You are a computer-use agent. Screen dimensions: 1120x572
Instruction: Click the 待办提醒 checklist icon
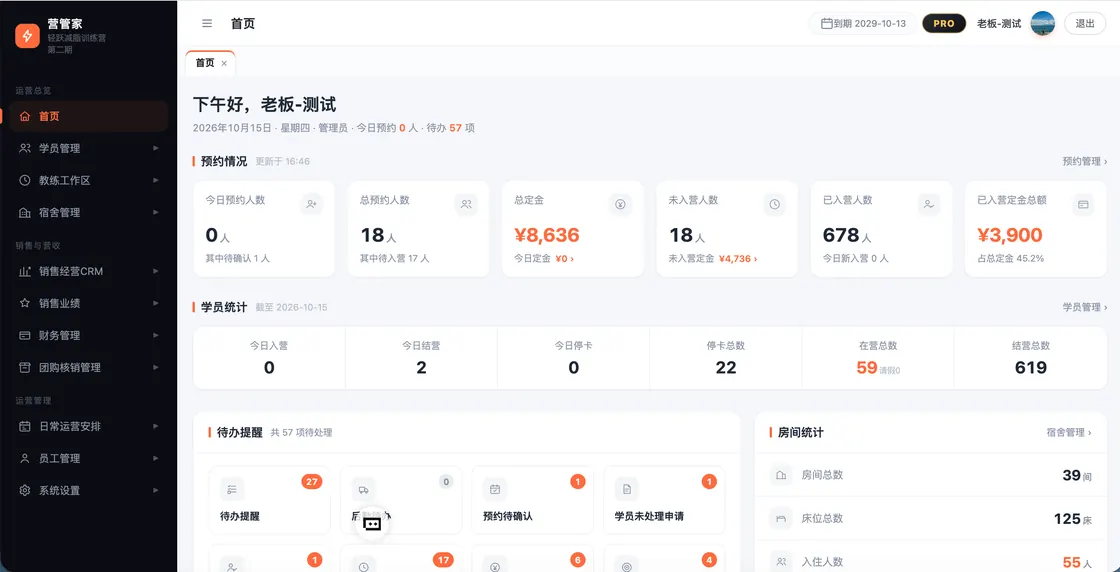(x=232, y=489)
